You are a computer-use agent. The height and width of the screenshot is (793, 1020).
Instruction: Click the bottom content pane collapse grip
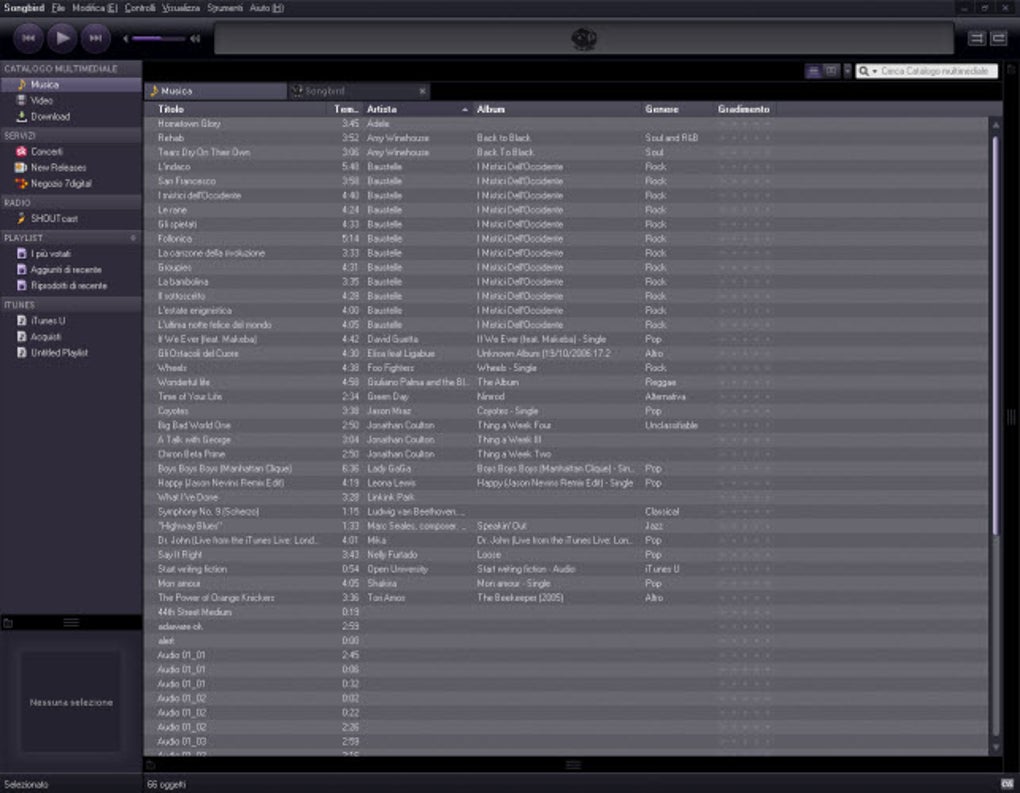coord(573,764)
